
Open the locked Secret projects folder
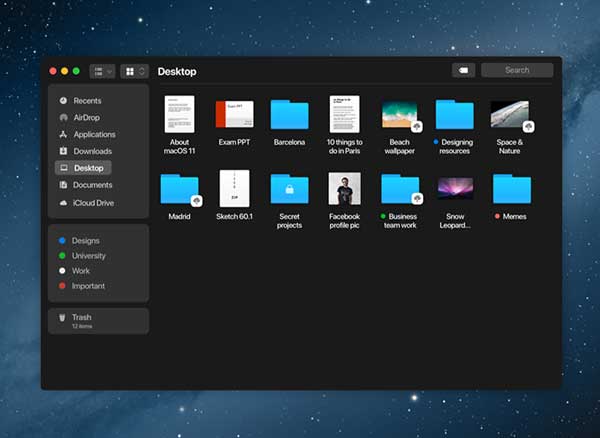(x=289, y=189)
